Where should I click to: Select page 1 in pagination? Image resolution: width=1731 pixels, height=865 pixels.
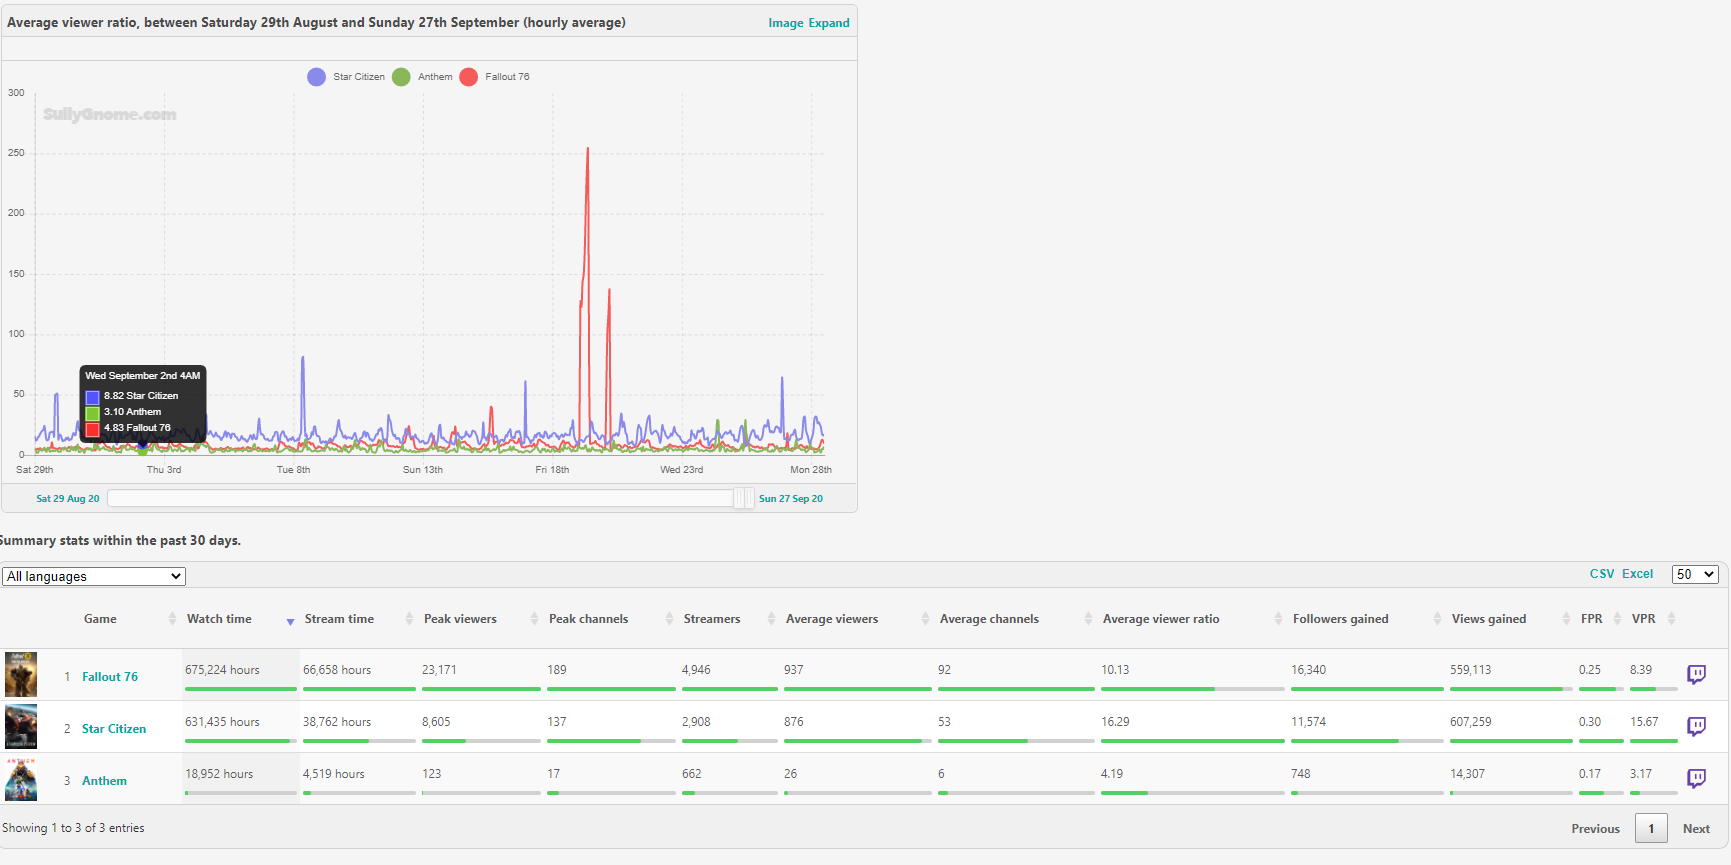[x=1651, y=828]
